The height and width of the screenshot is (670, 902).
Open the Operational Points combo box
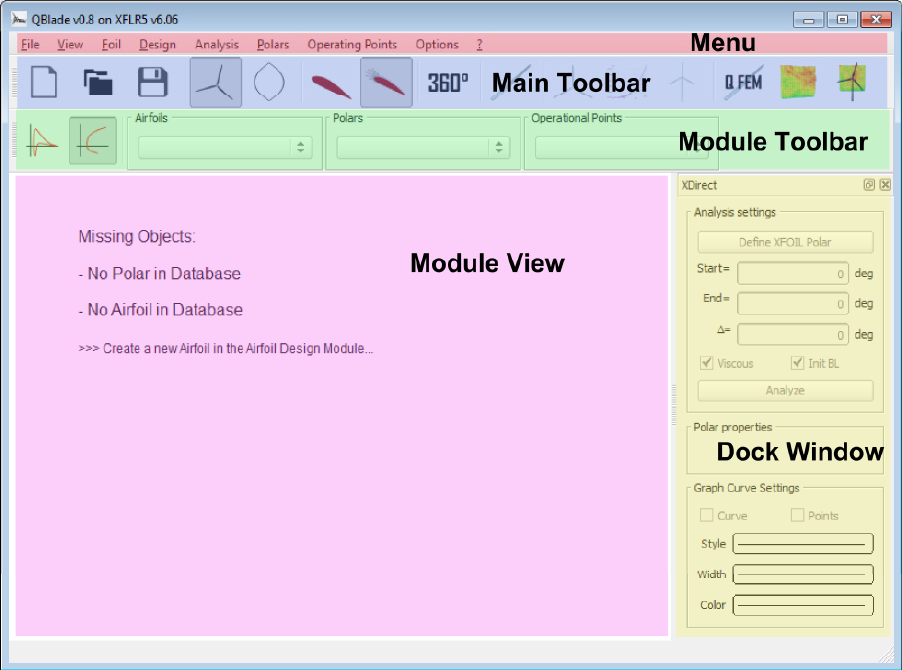pyautogui.click(x=621, y=147)
